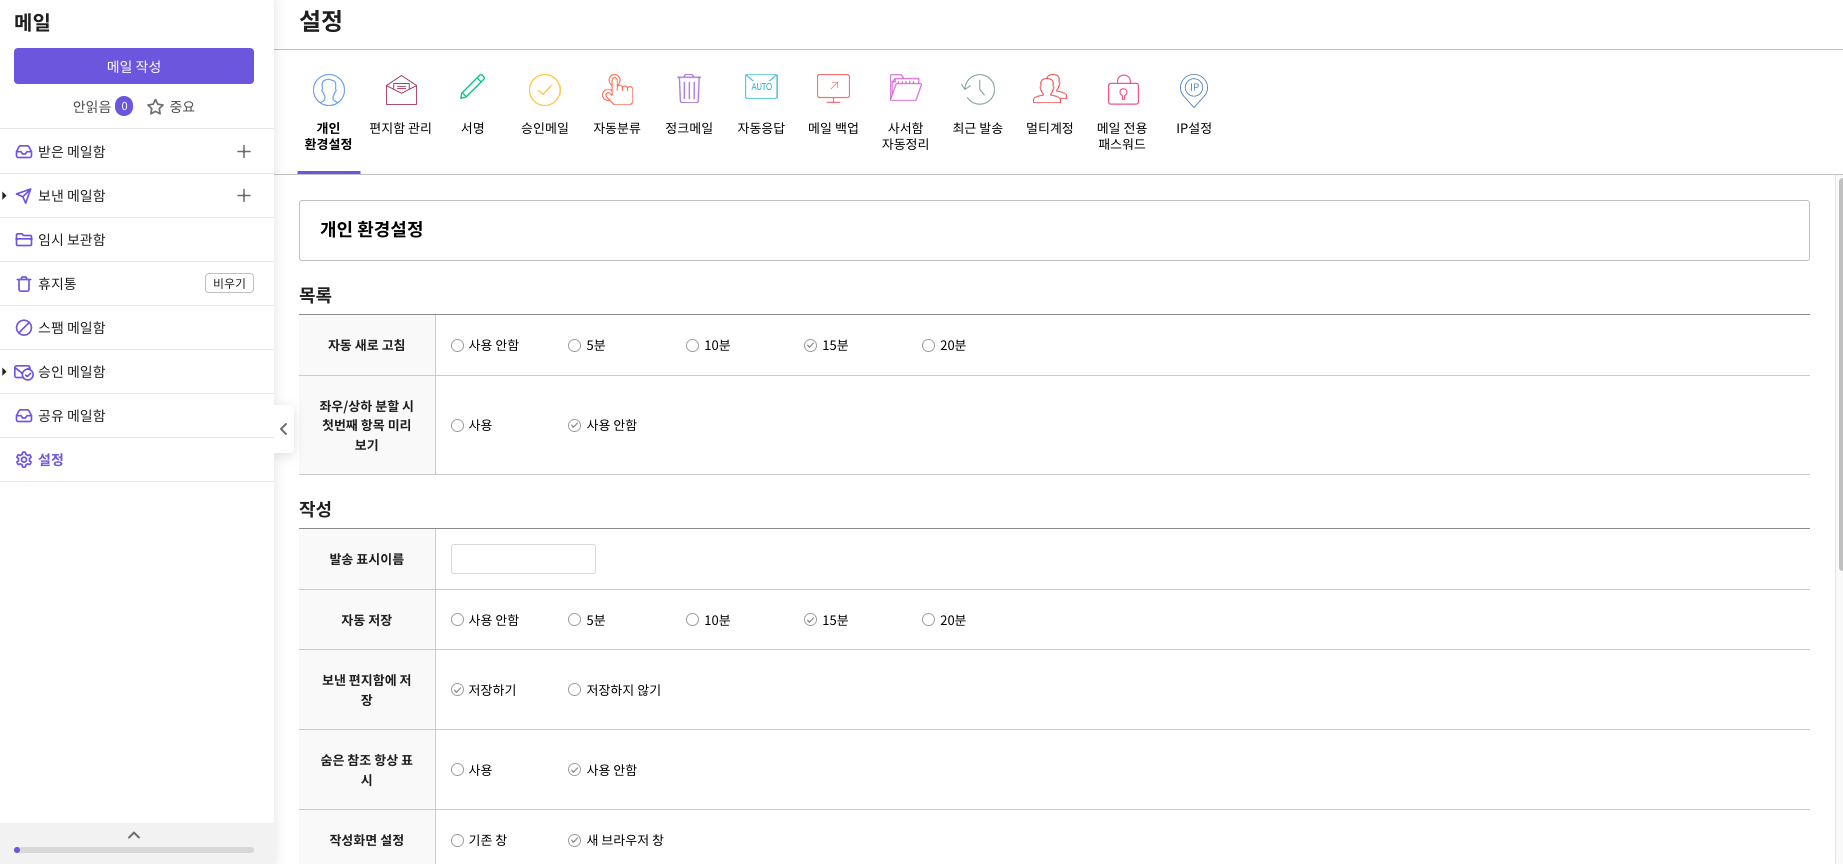The width and height of the screenshot is (1843, 864).
Task: Select 5분 for 자동 새로 고침
Action: [x=575, y=346]
